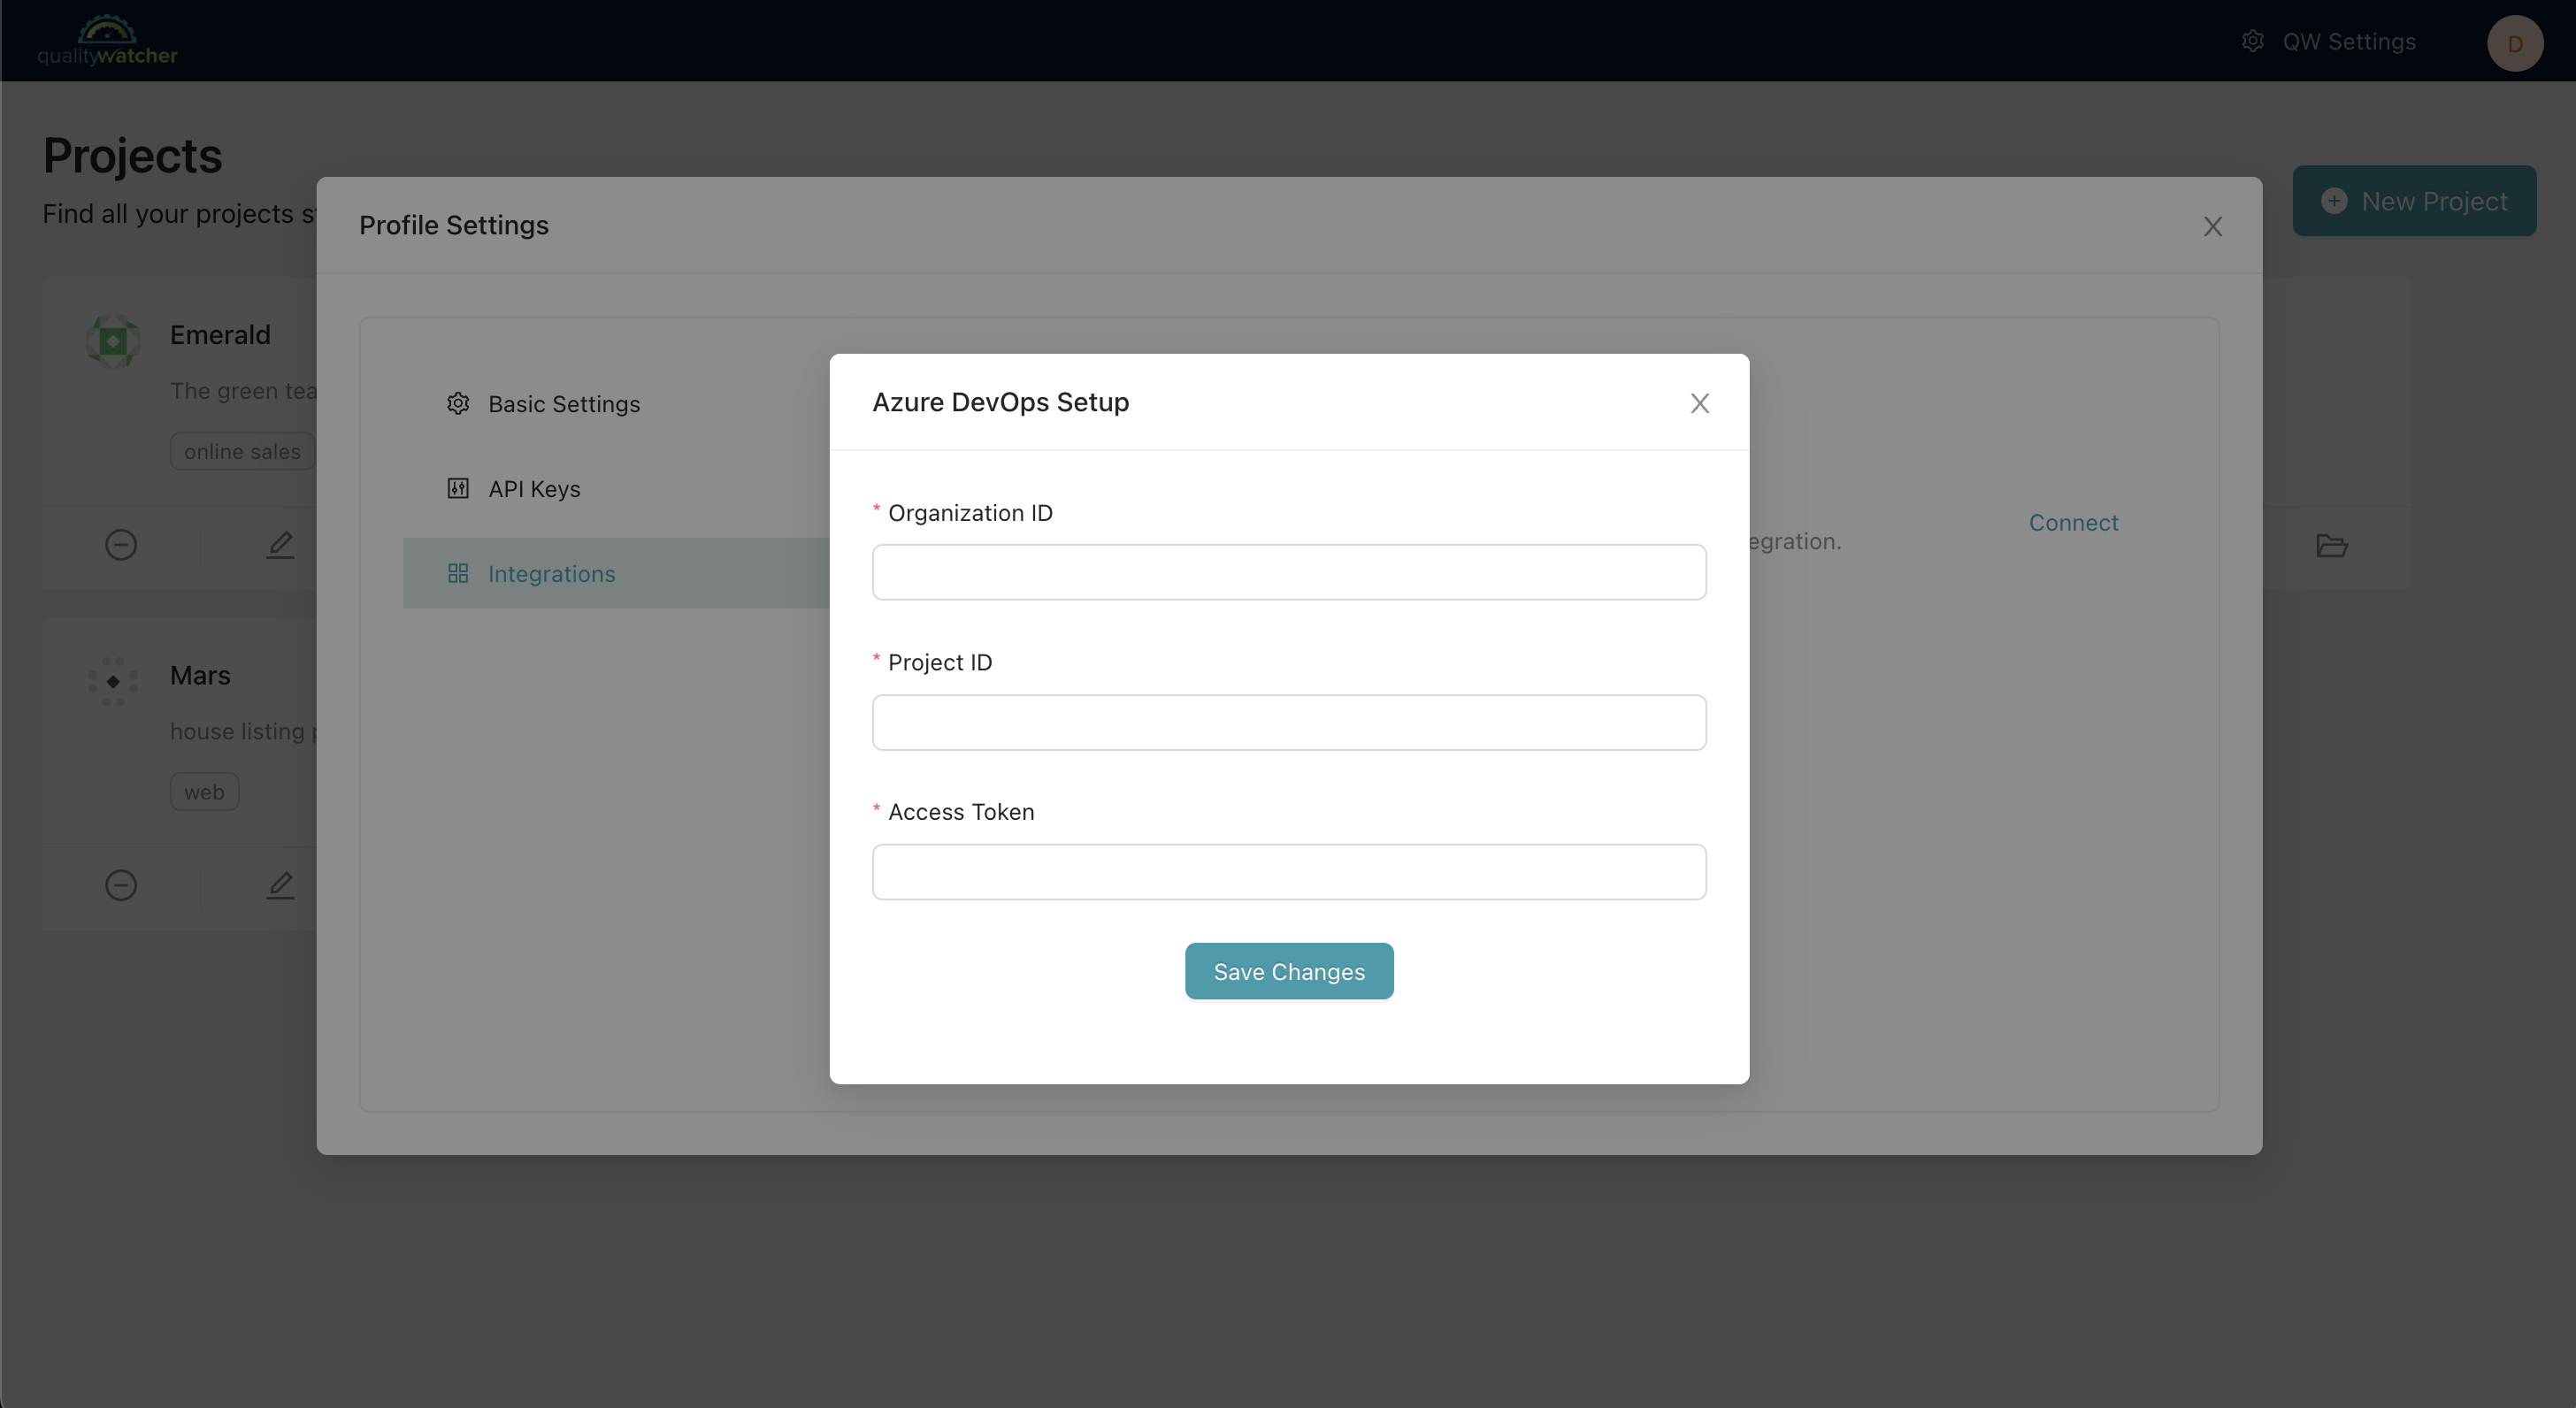Viewport: 2576px width, 1408px height.
Task: Click the plus icon on New Project
Action: pyautogui.click(x=2334, y=201)
